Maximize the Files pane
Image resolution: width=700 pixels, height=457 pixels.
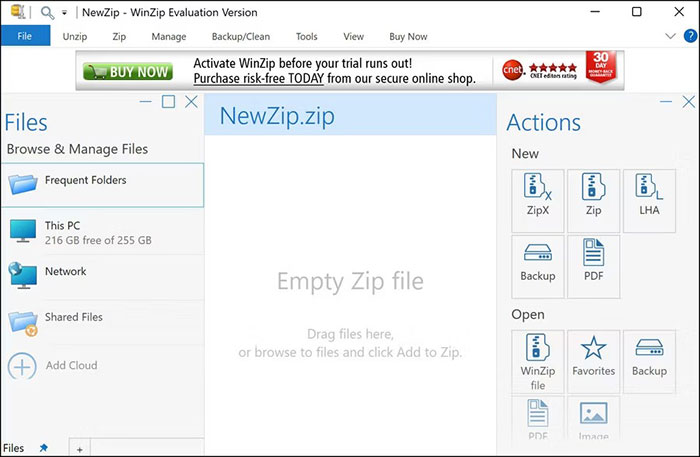click(x=168, y=102)
